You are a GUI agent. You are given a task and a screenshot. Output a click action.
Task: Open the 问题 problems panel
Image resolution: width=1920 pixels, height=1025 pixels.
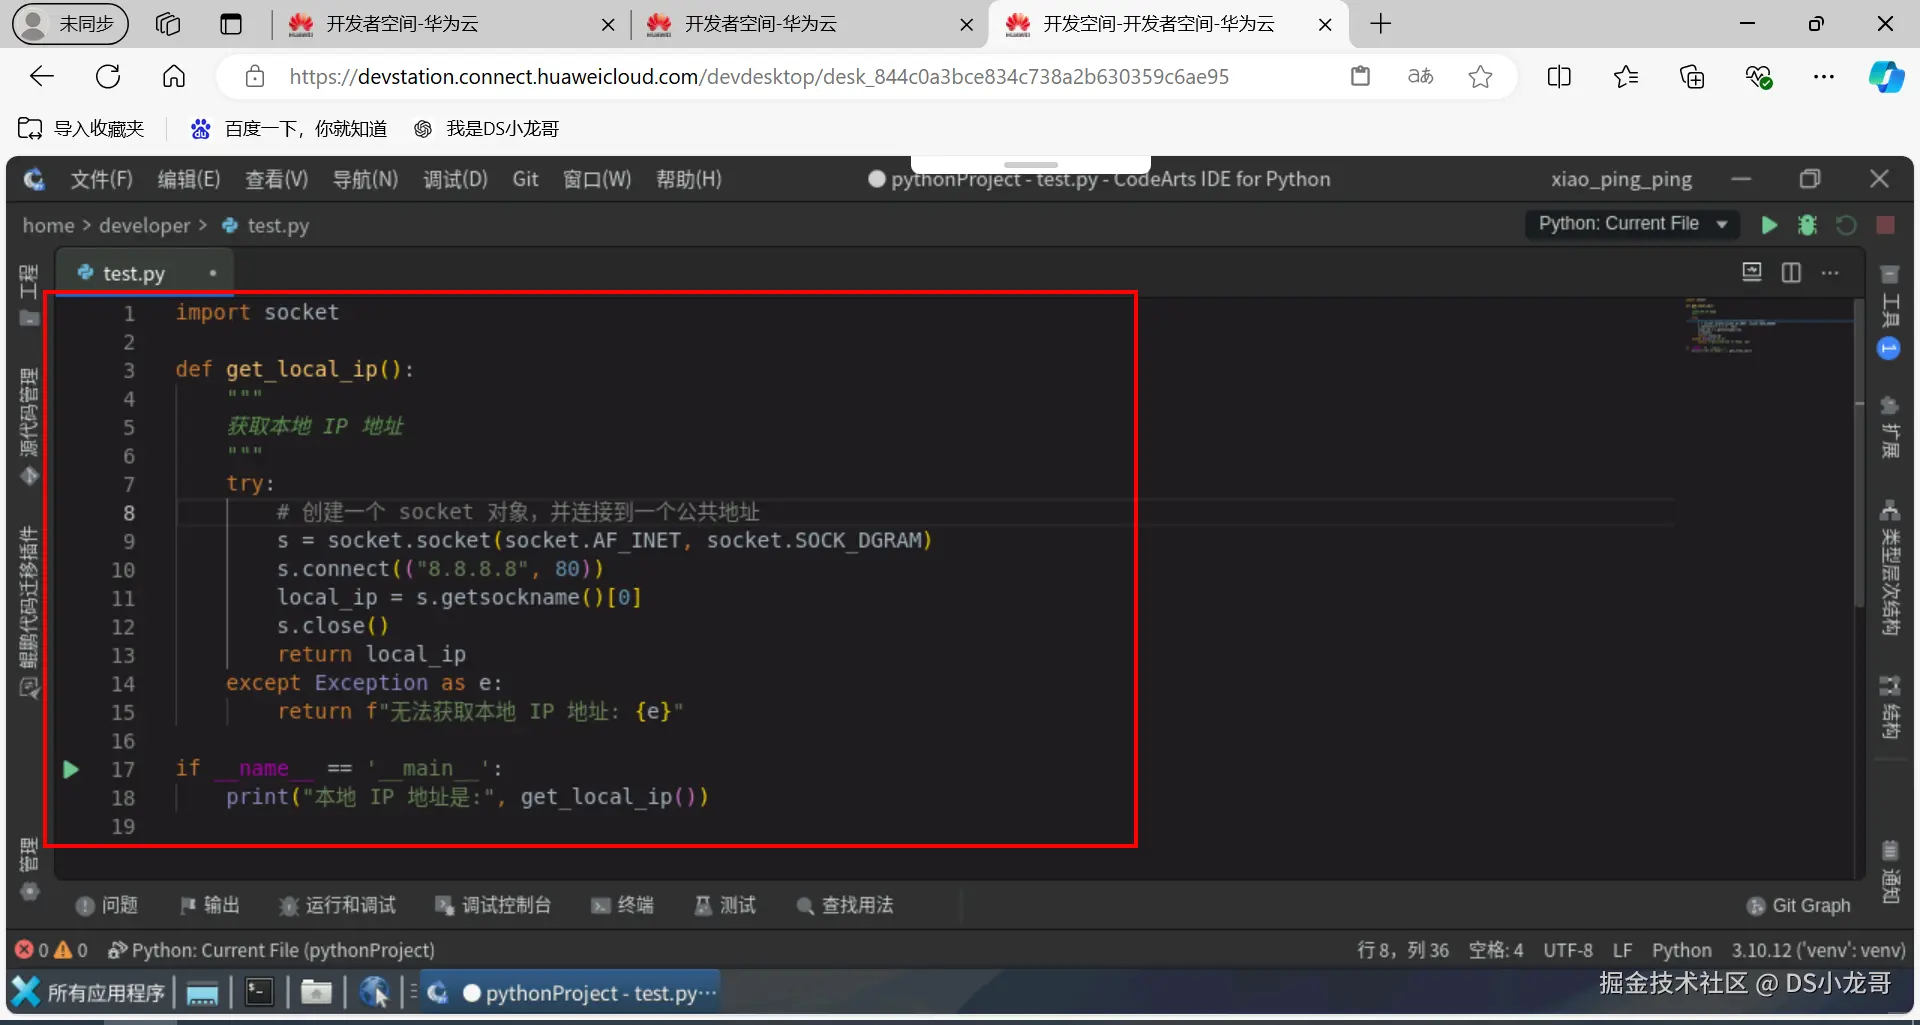tap(107, 905)
